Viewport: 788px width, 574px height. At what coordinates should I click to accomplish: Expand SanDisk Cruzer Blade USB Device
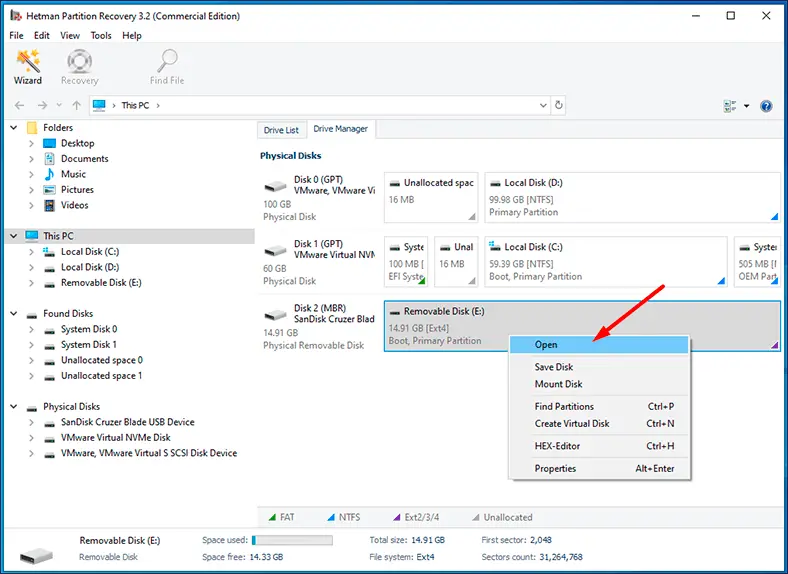31,422
